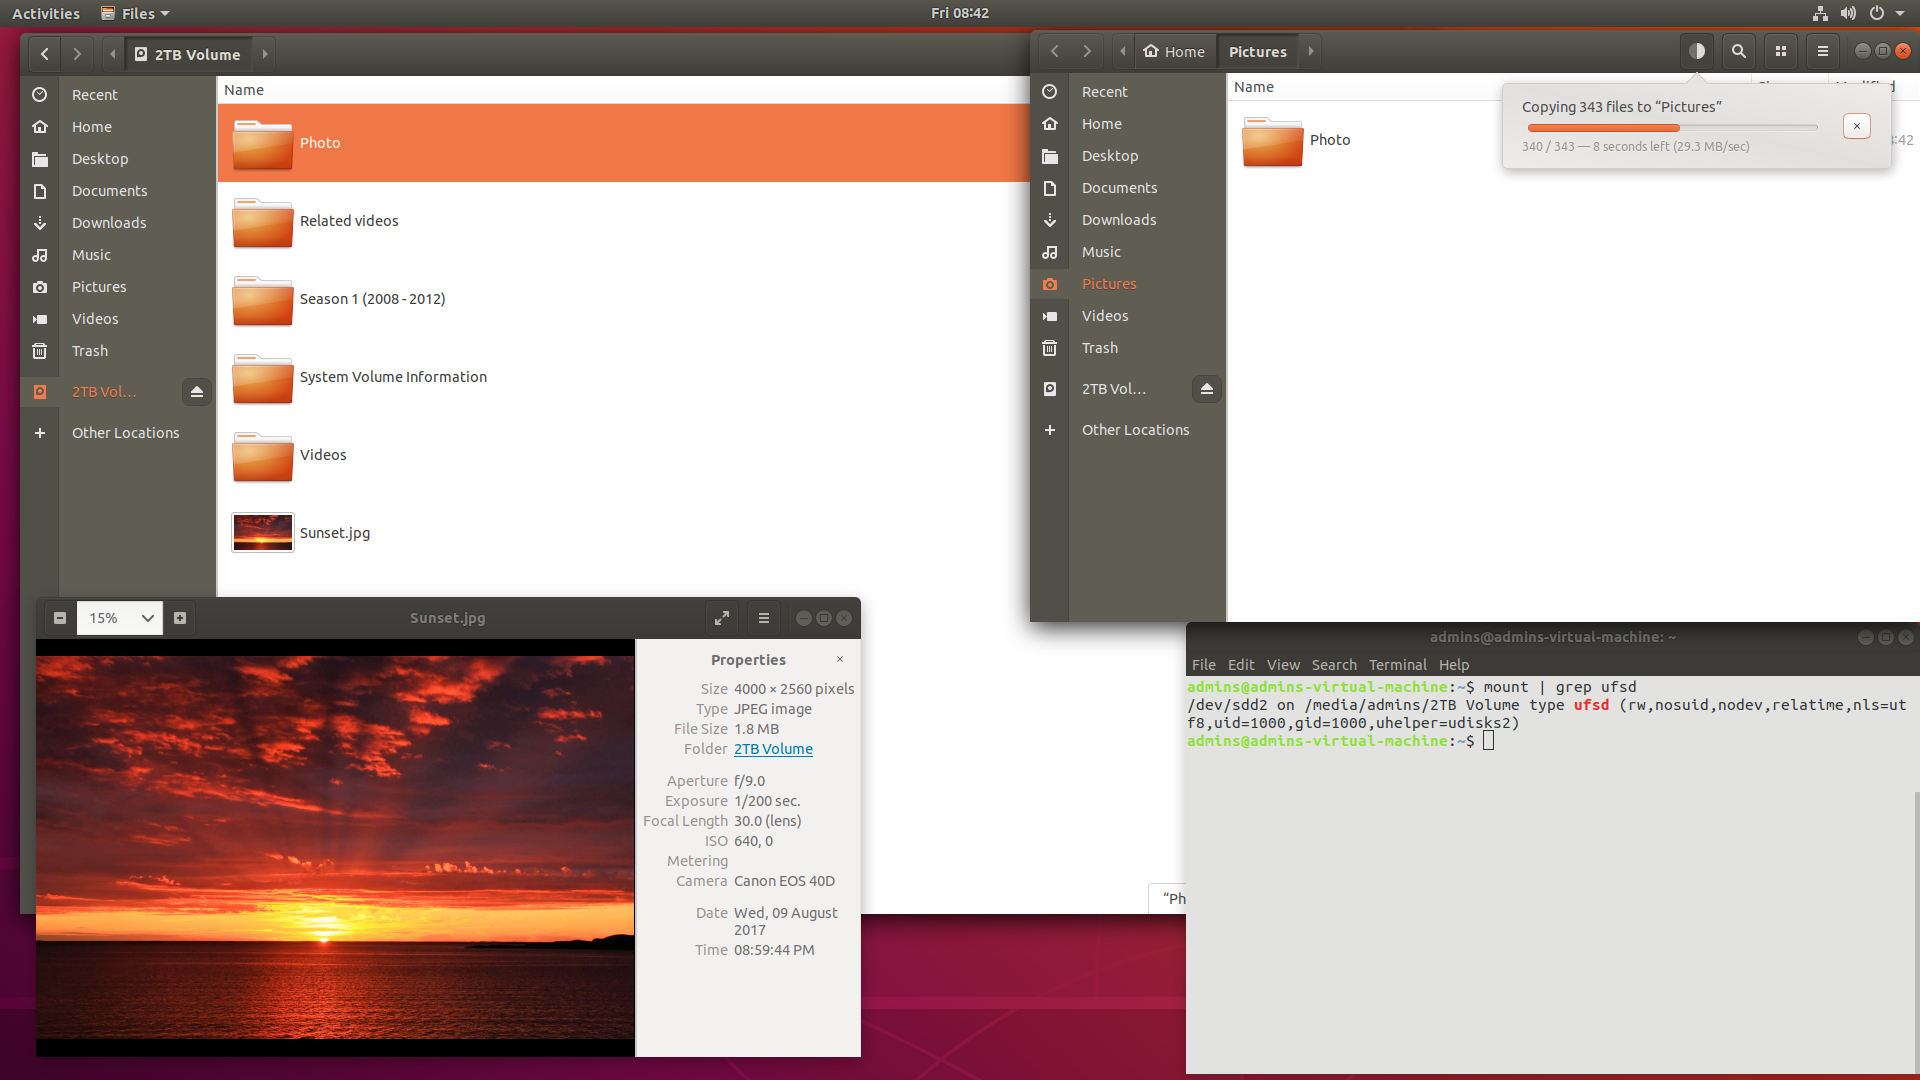Close the Properties side panel
Viewport: 1920px width, 1080px height.
tap(840, 659)
